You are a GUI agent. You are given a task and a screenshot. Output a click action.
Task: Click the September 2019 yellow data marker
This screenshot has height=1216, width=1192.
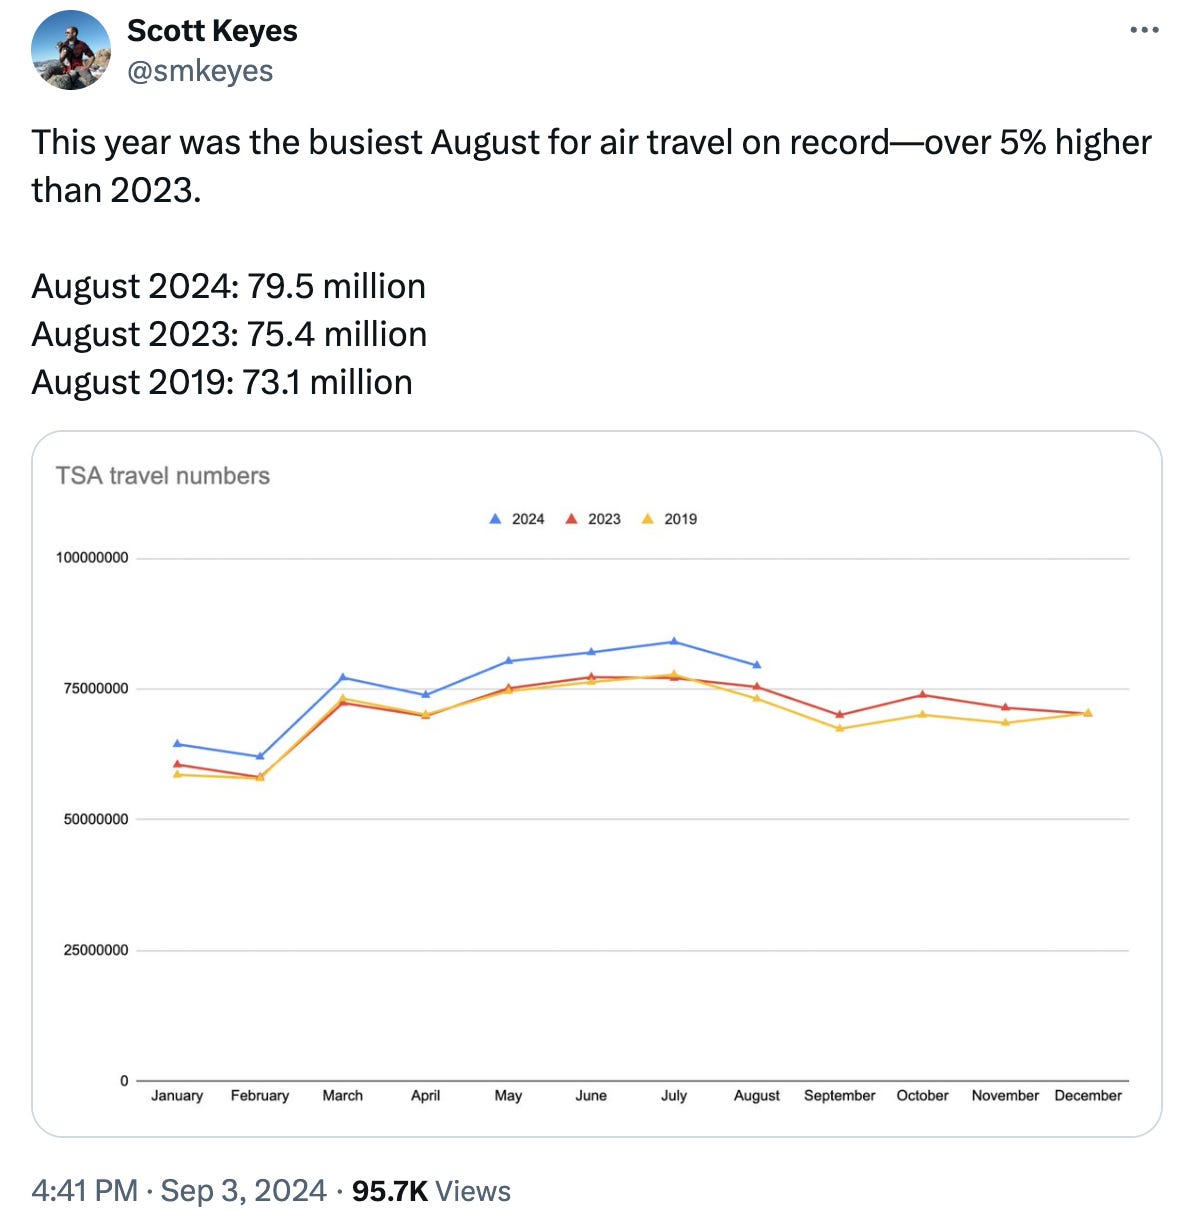tap(839, 728)
